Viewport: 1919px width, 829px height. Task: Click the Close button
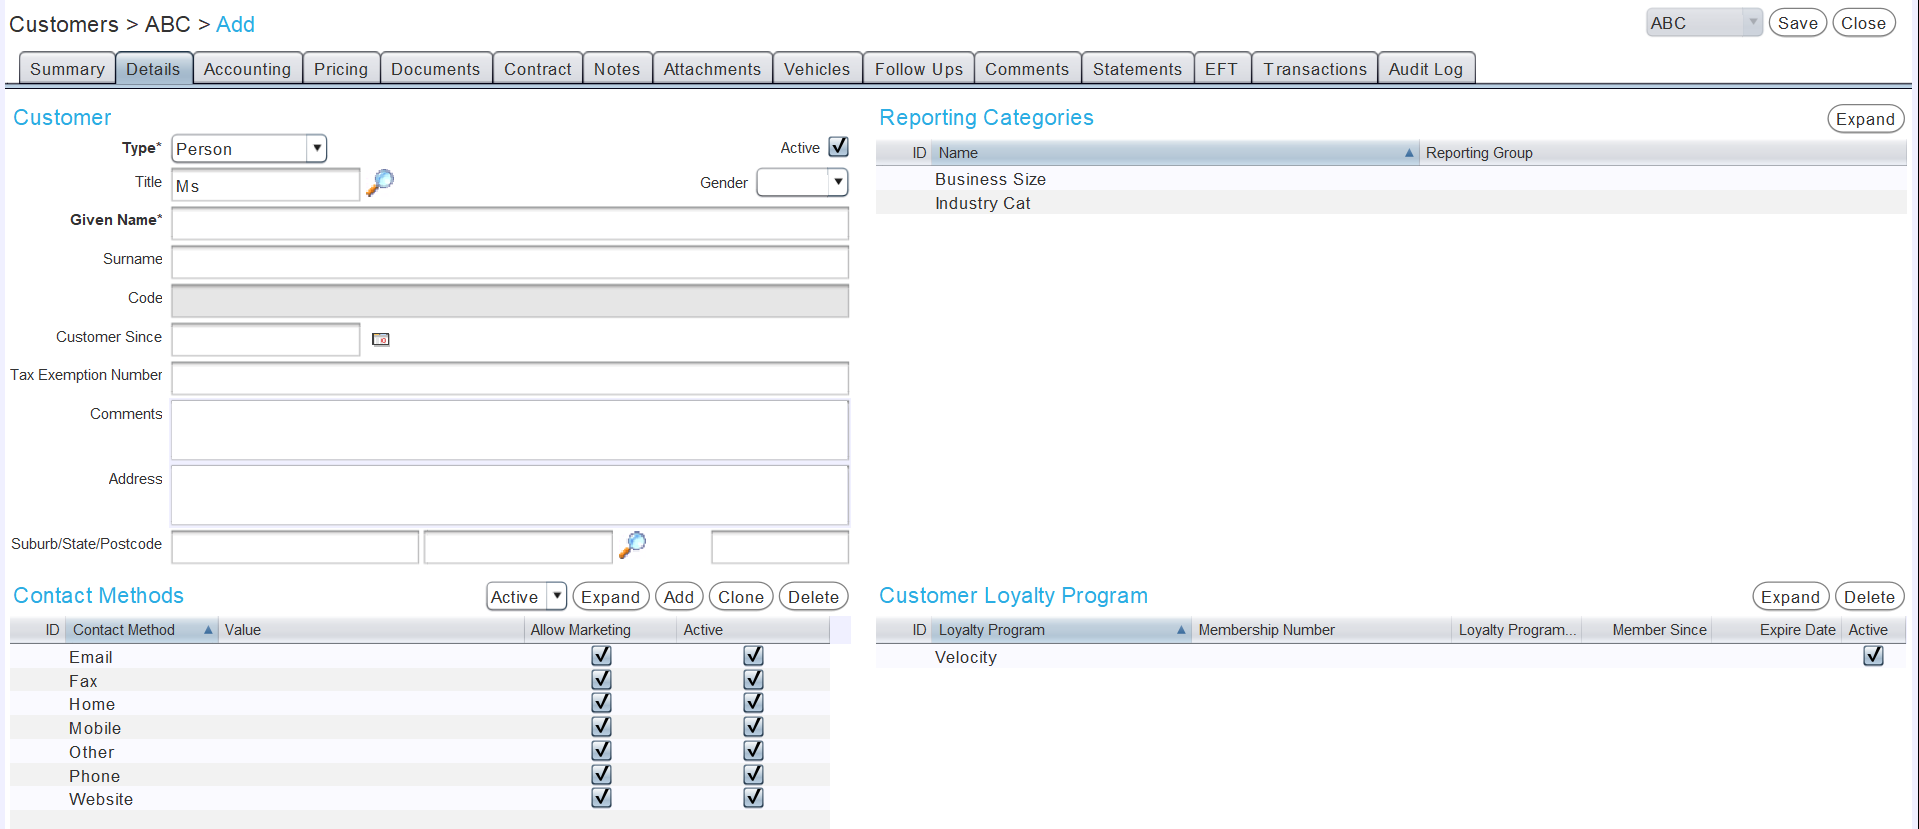click(x=1864, y=23)
